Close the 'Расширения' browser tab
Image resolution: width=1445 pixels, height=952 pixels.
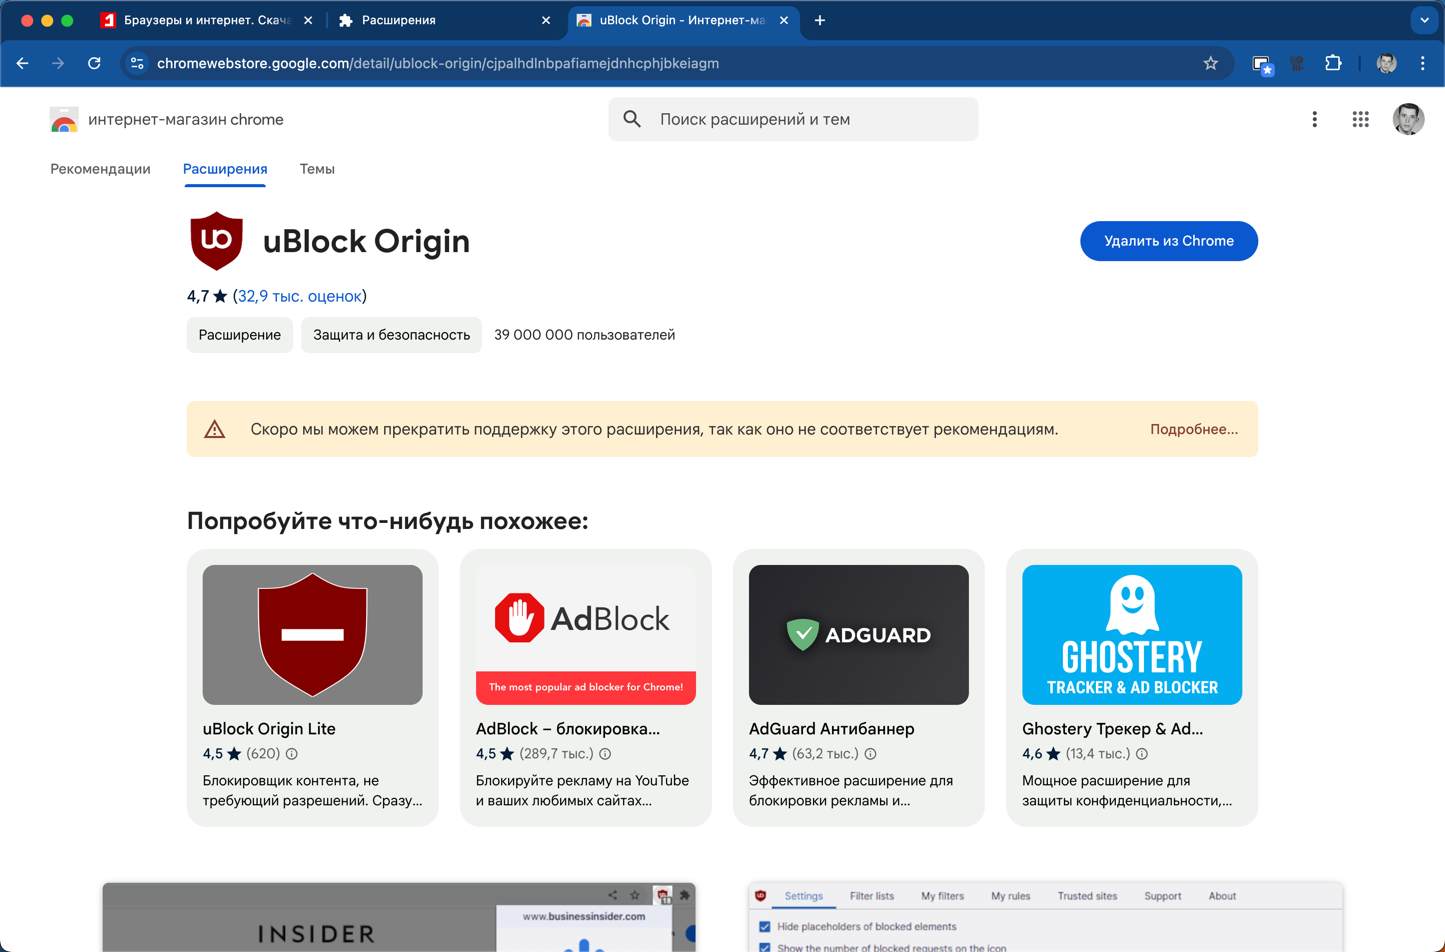[546, 20]
